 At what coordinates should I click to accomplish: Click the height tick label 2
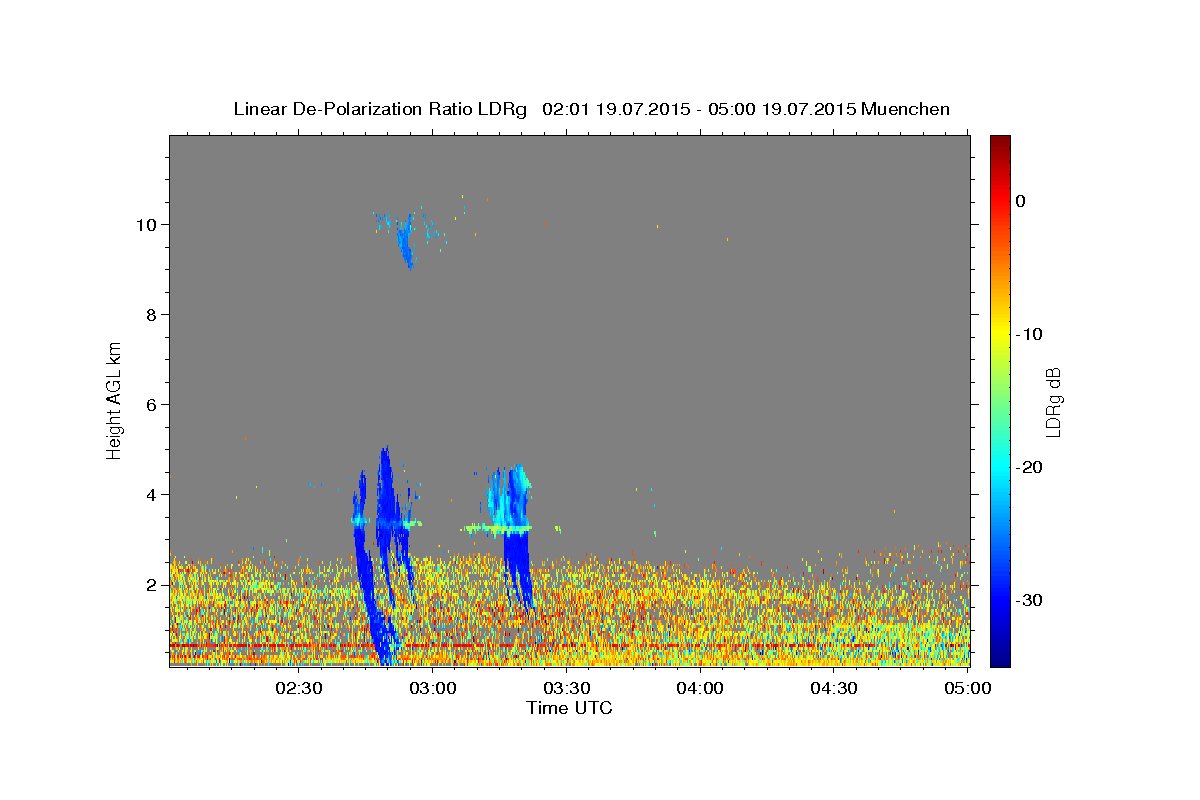pyautogui.click(x=153, y=584)
